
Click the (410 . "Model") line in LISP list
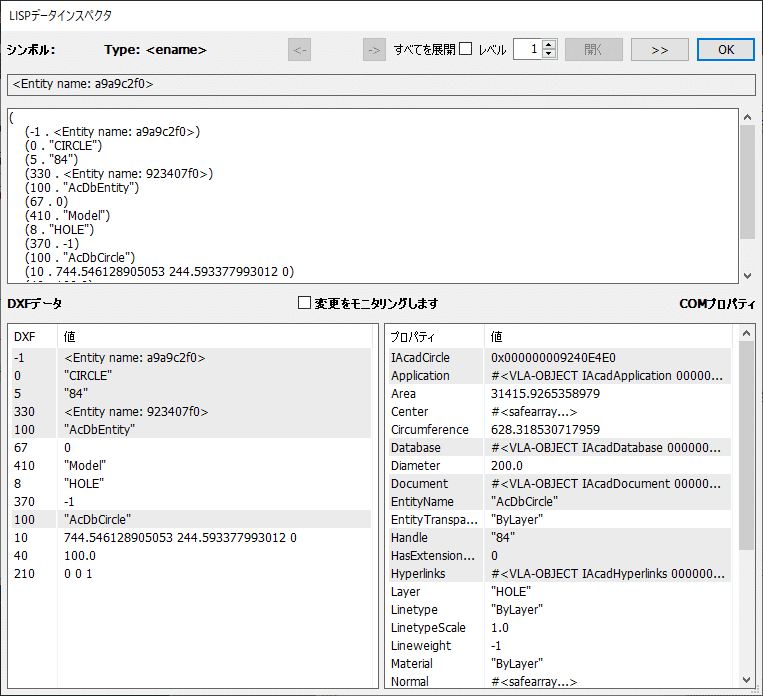coord(67,216)
